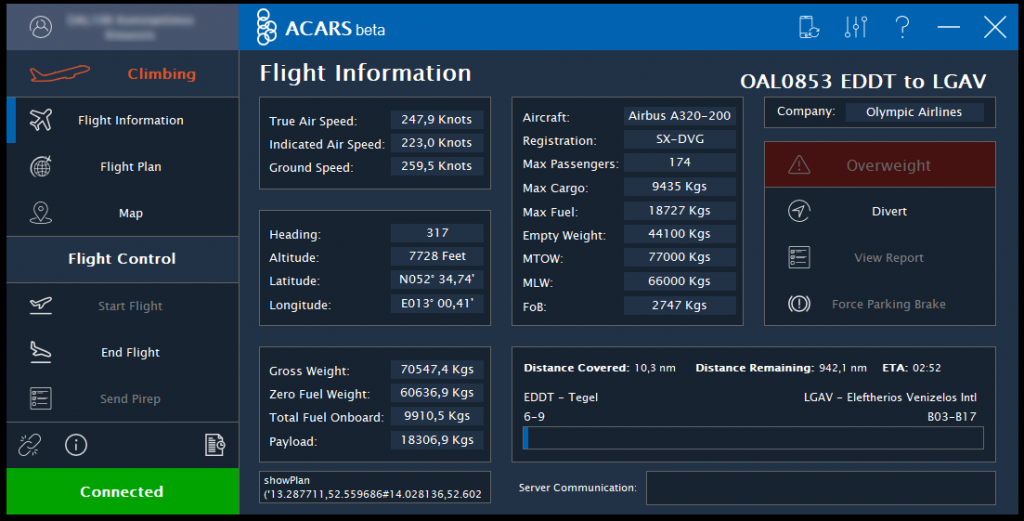This screenshot has width=1024, height=521.
Task: Click the ACARS logo in the title bar
Action: pos(266,27)
